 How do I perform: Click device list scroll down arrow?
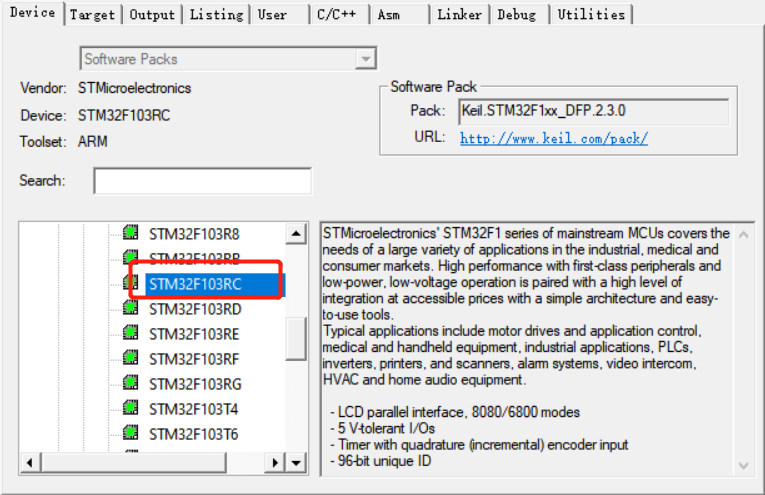(296, 462)
